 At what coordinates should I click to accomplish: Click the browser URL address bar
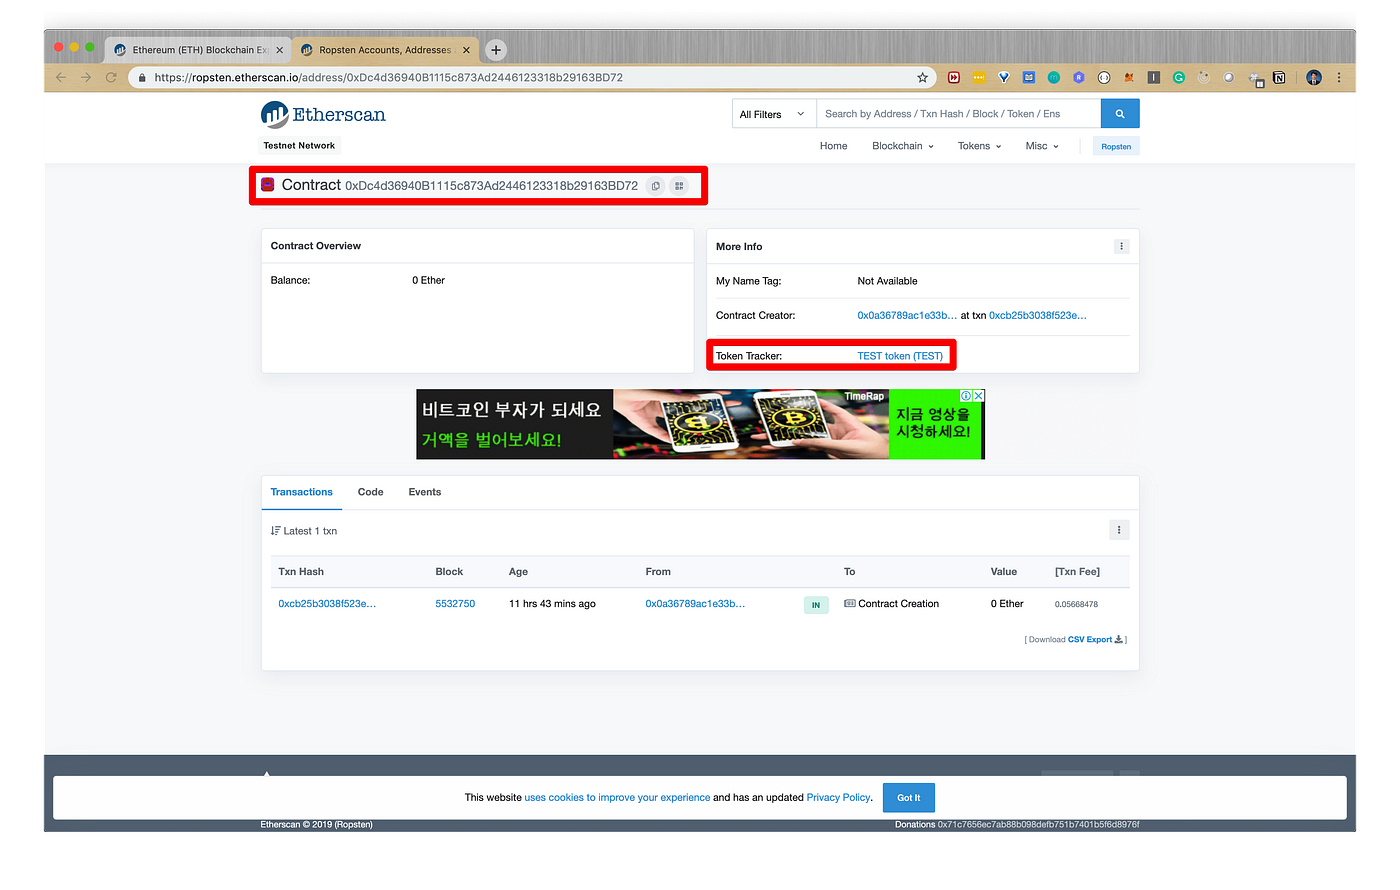point(530,77)
